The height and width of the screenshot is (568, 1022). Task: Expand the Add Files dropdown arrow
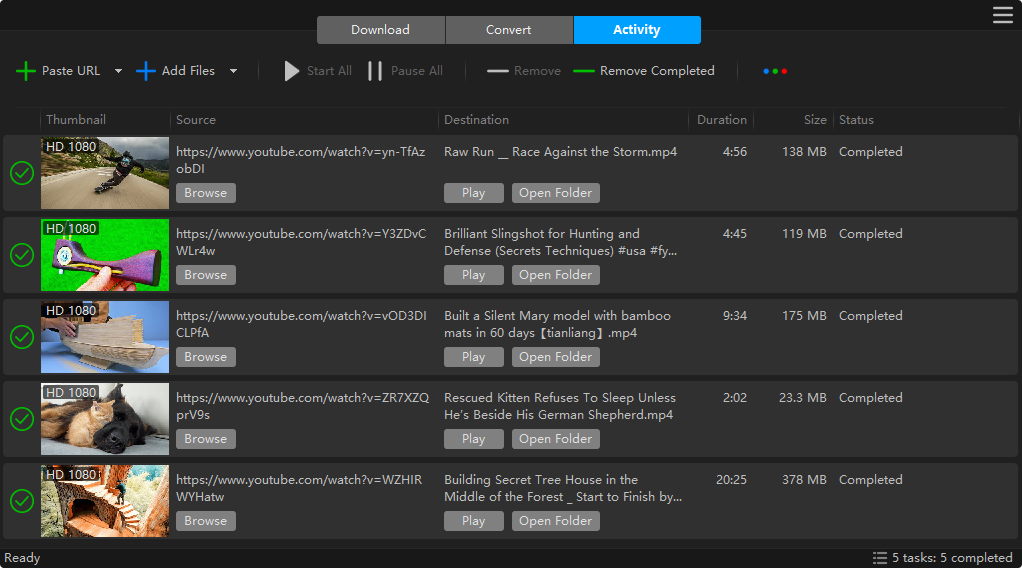tap(233, 71)
